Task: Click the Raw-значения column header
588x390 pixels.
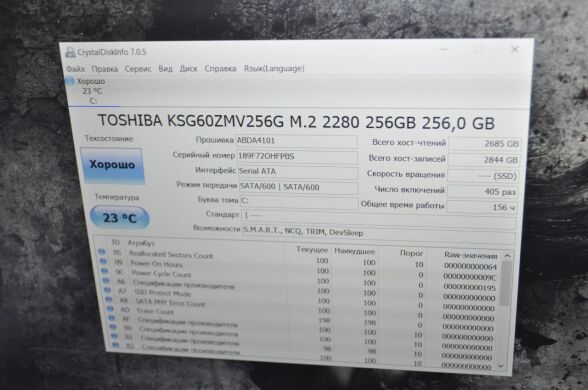Action: pos(471,255)
